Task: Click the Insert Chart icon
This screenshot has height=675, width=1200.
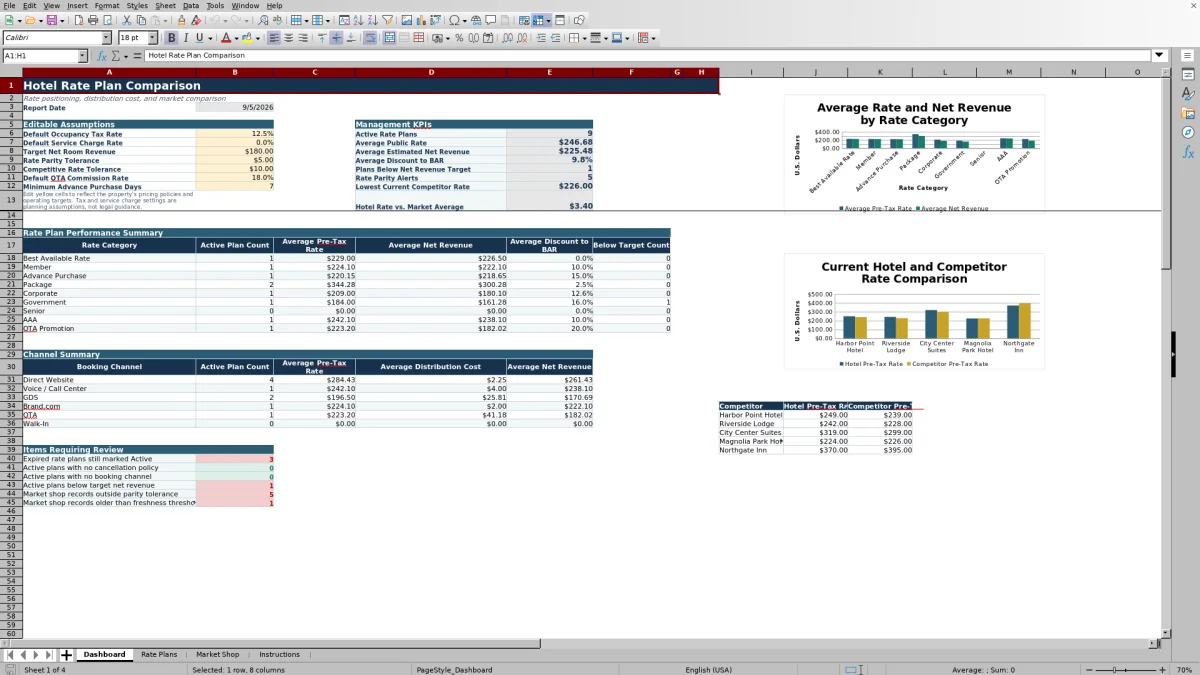Action: click(x=420, y=20)
